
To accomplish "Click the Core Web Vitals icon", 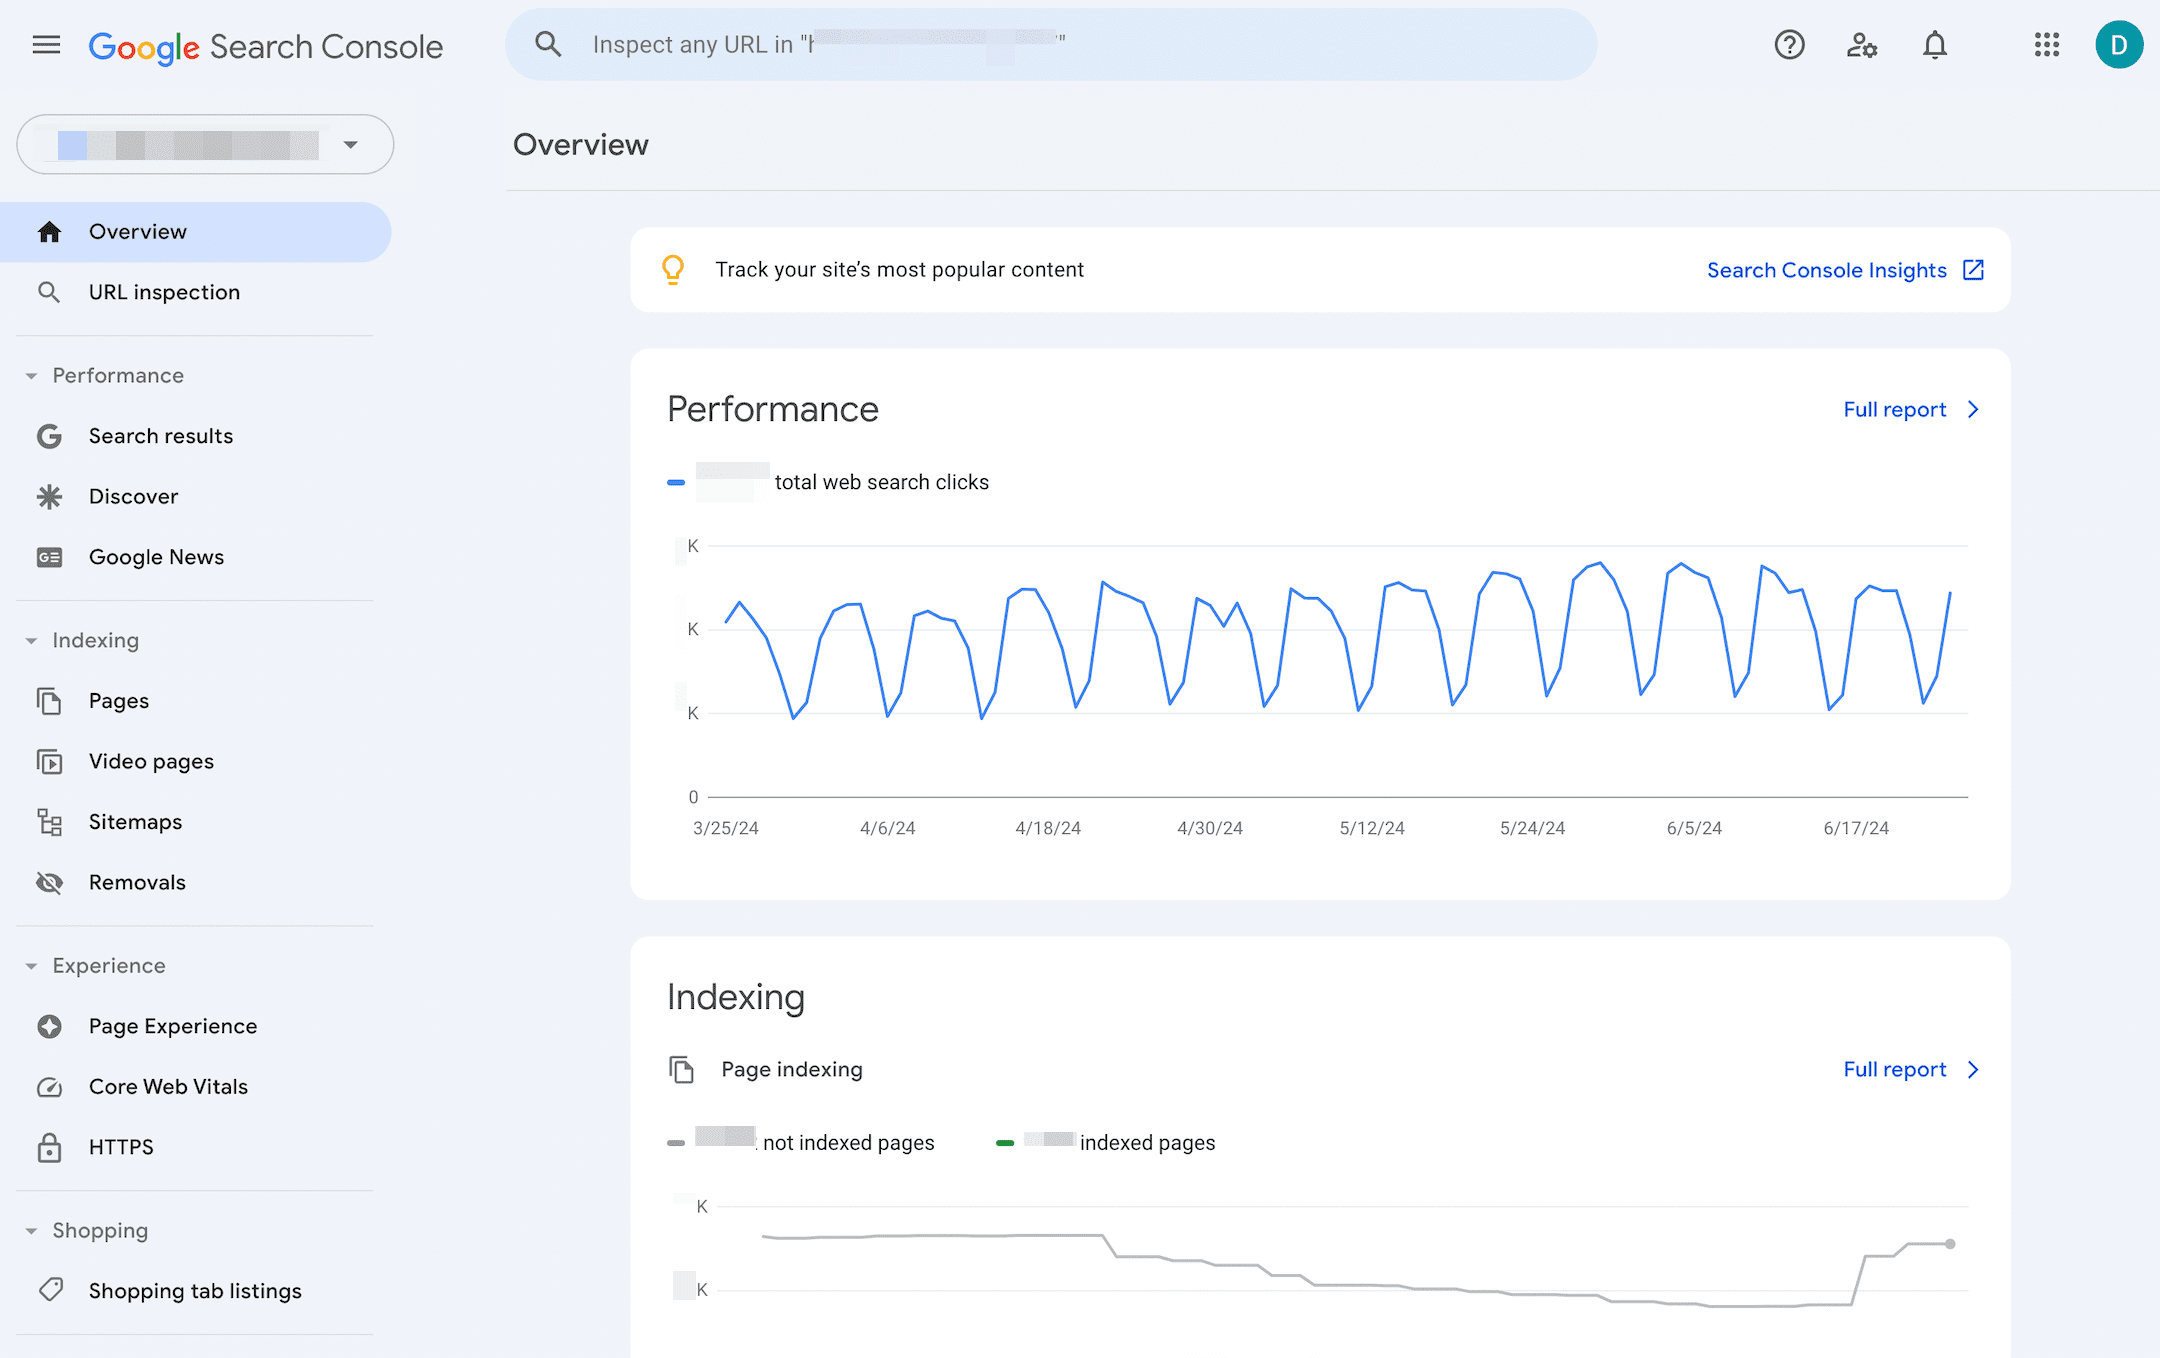I will tap(48, 1086).
